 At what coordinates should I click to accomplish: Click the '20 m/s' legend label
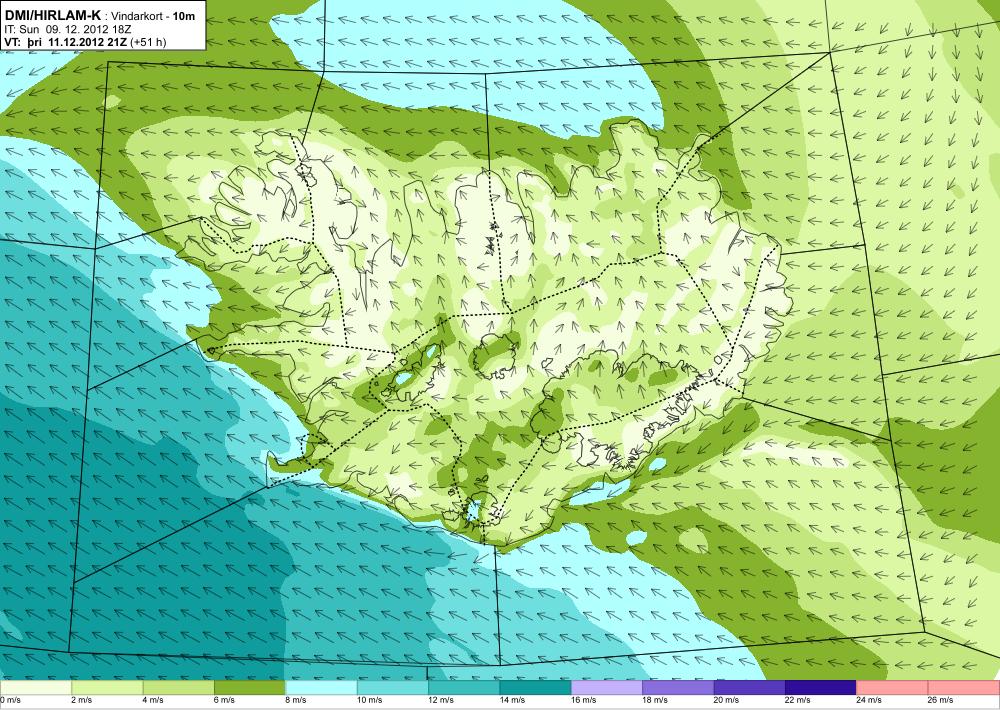pyautogui.click(x=726, y=700)
